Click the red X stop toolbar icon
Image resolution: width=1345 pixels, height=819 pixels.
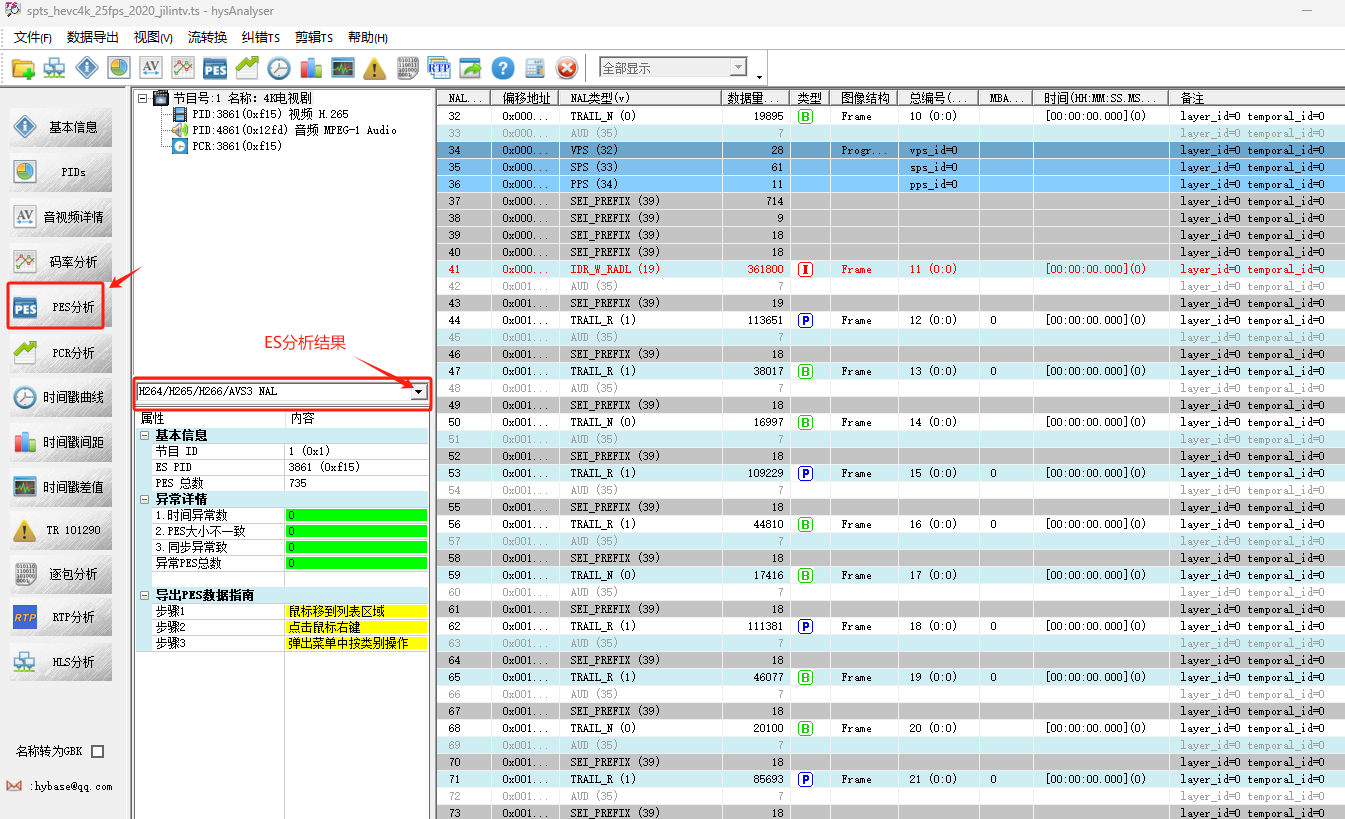point(567,68)
